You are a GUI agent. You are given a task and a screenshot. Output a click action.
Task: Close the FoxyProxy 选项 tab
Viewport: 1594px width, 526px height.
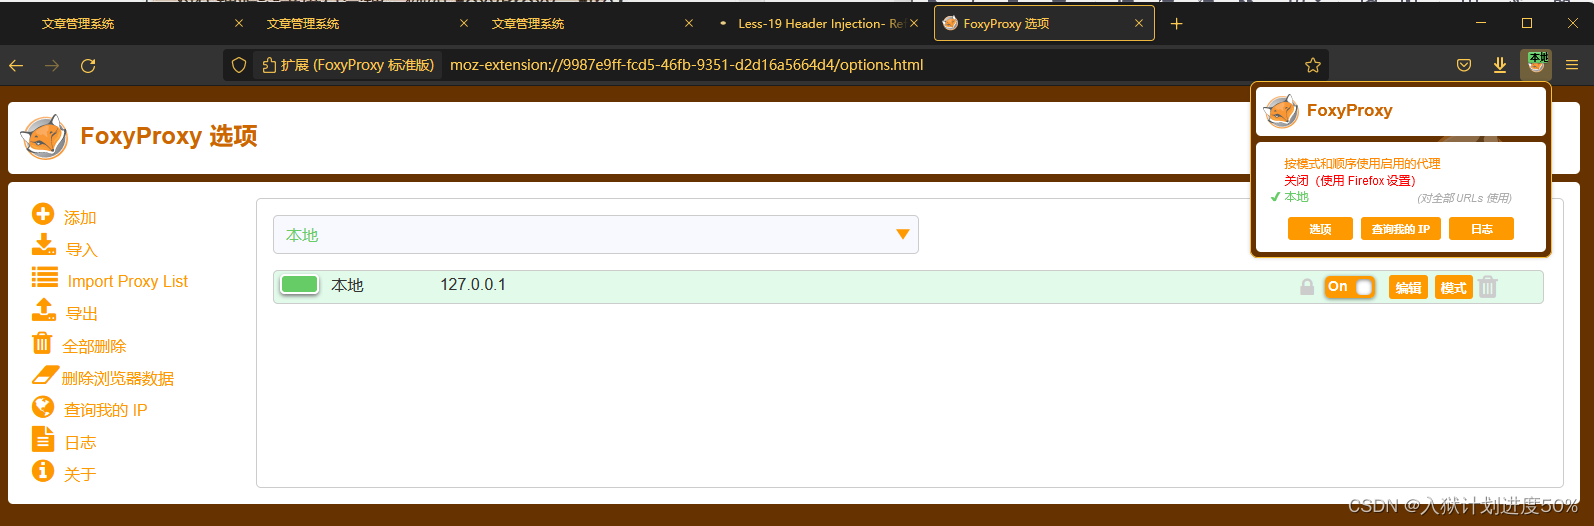[x=1139, y=23]
